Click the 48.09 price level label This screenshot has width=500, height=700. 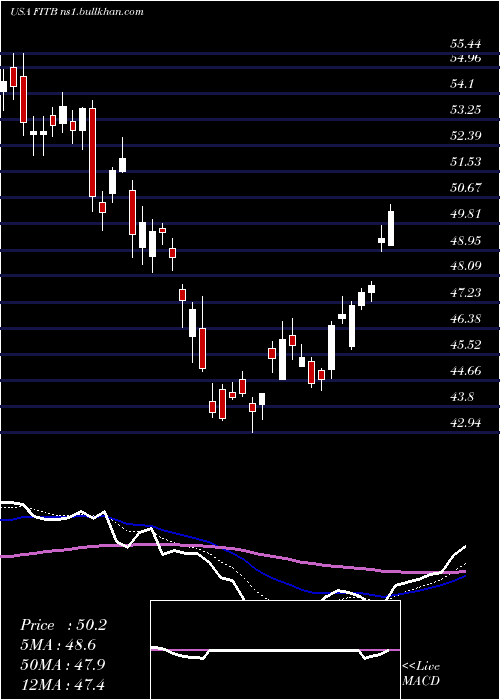tap(465, 266)
